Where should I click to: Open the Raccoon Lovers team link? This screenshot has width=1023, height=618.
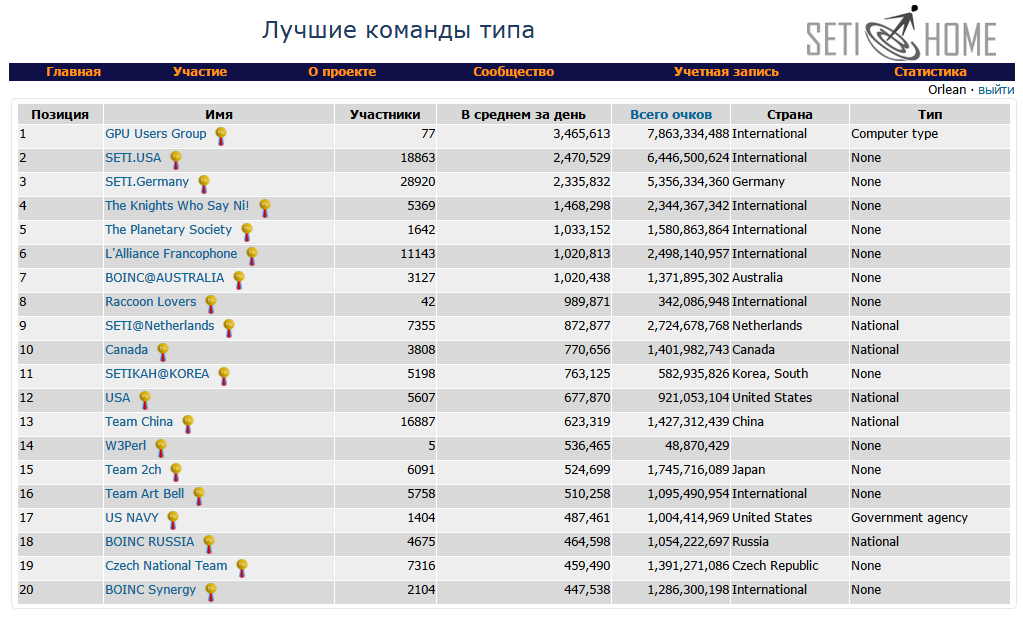coord(151,302)
